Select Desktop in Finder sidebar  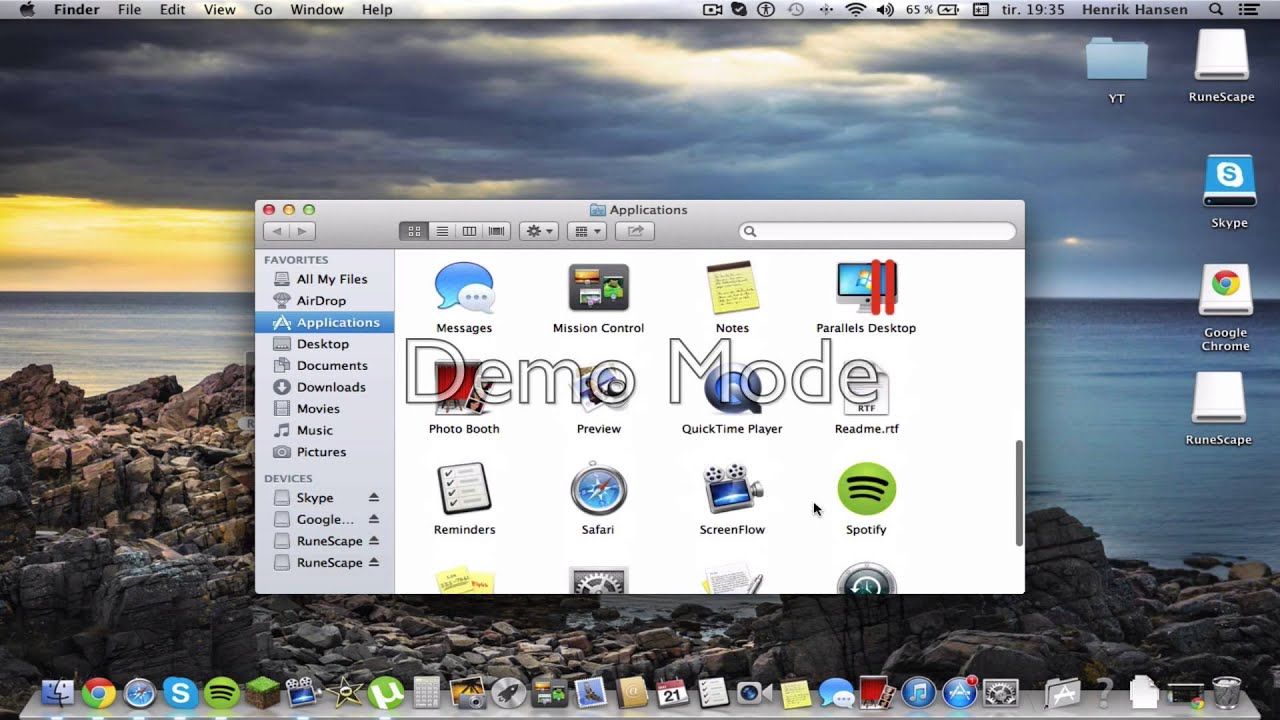coord(324,344)
